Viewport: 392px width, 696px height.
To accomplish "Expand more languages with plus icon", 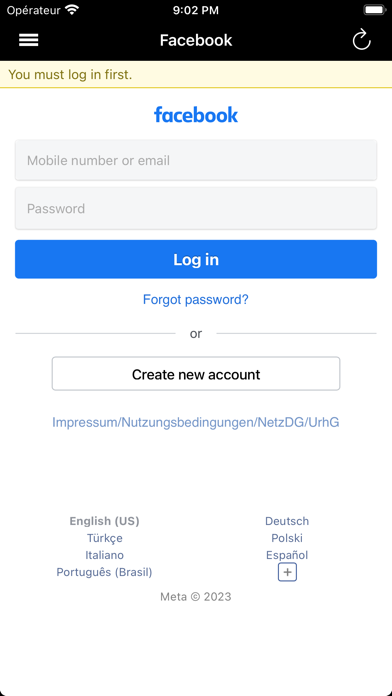I will (287, 572).
